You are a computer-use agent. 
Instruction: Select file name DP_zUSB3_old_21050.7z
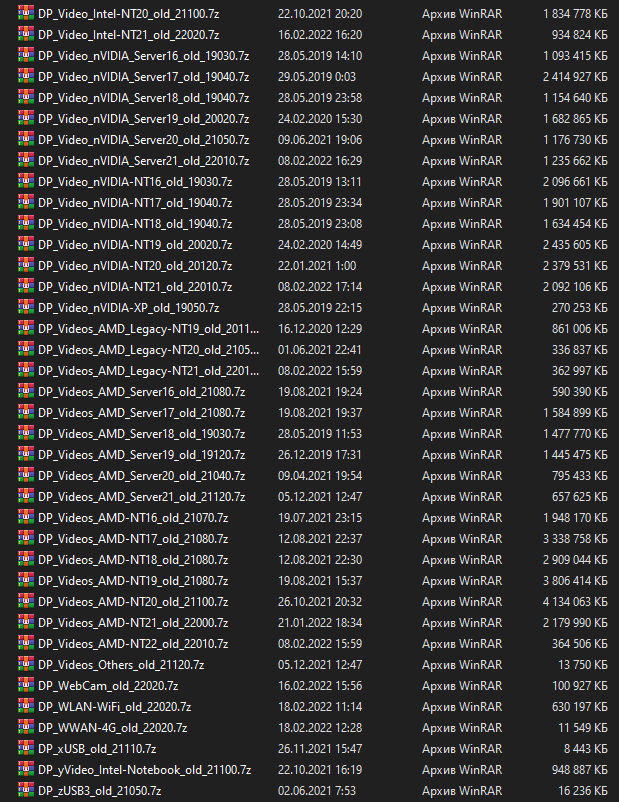tap(100, 790)
